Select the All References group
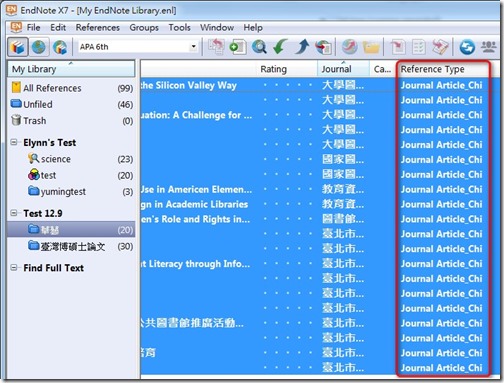This screenshot has width=504, height=383. coord(72,88)
